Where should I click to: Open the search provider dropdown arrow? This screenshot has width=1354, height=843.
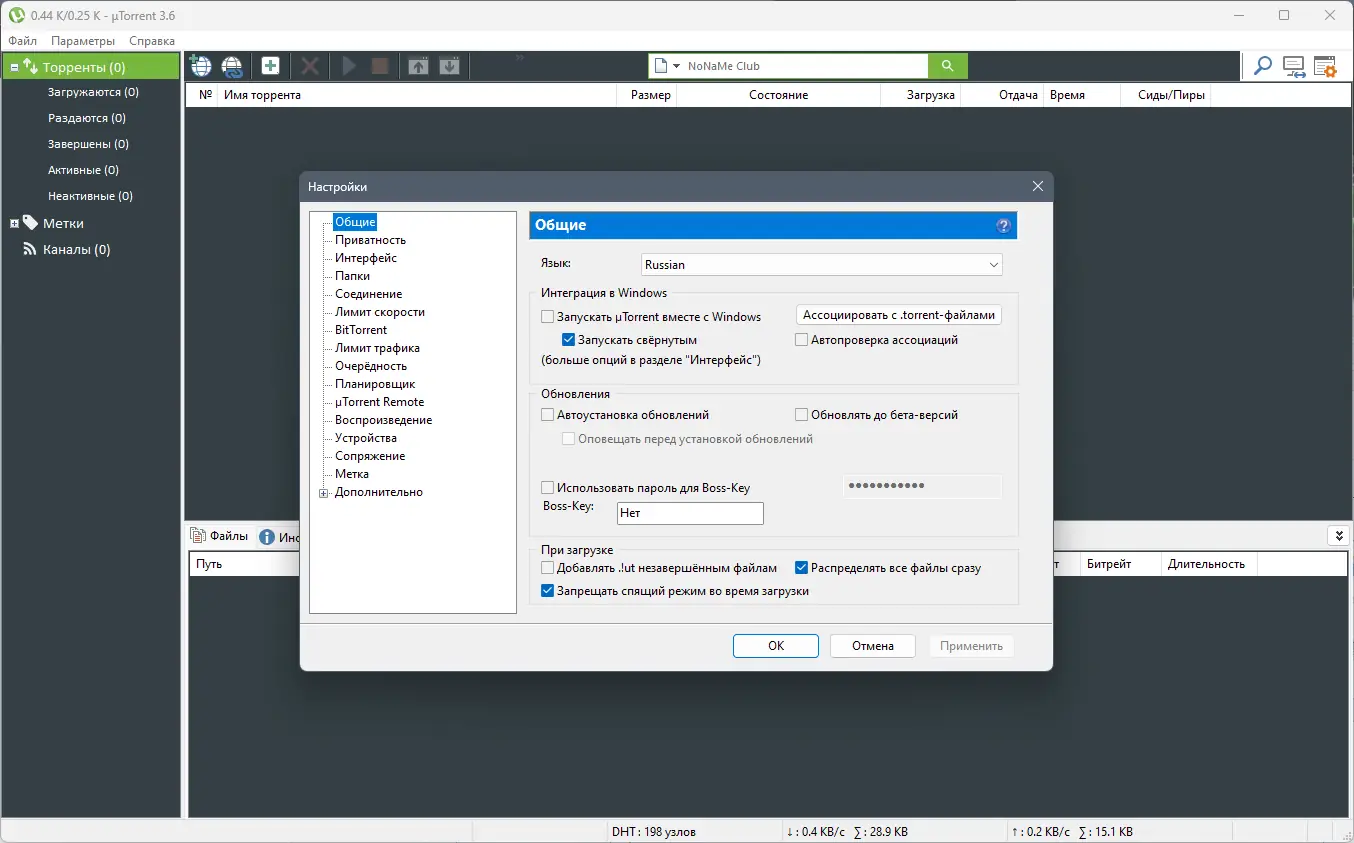tap(677, 66)
